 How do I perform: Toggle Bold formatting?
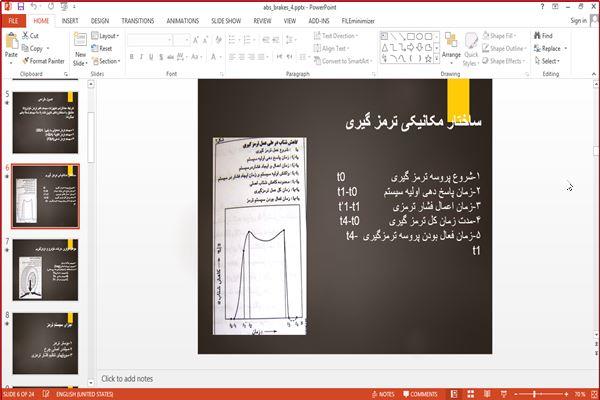point(132,57)
